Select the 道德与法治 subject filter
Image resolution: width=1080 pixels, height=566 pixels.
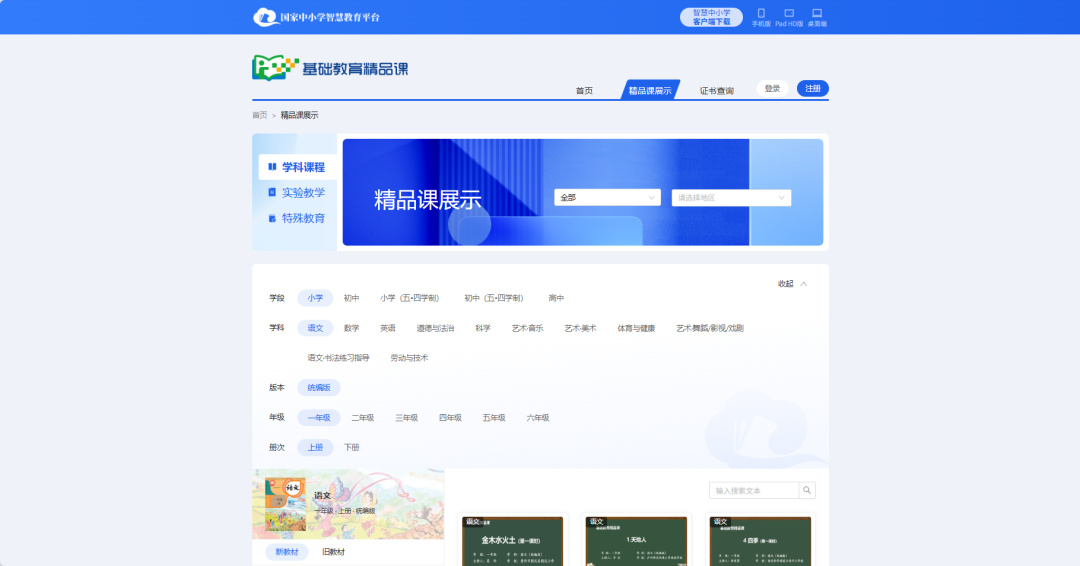click(x=435, y=328)
